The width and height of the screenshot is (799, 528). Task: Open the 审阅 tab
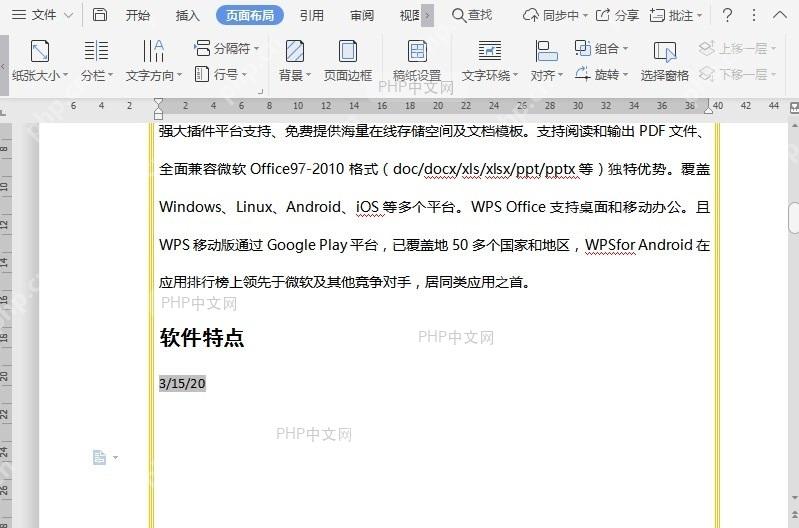point(362,15)
